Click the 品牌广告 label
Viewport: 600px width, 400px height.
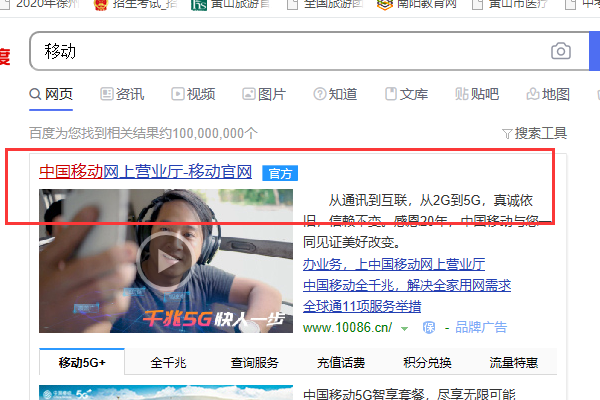(x=481, y=328)
